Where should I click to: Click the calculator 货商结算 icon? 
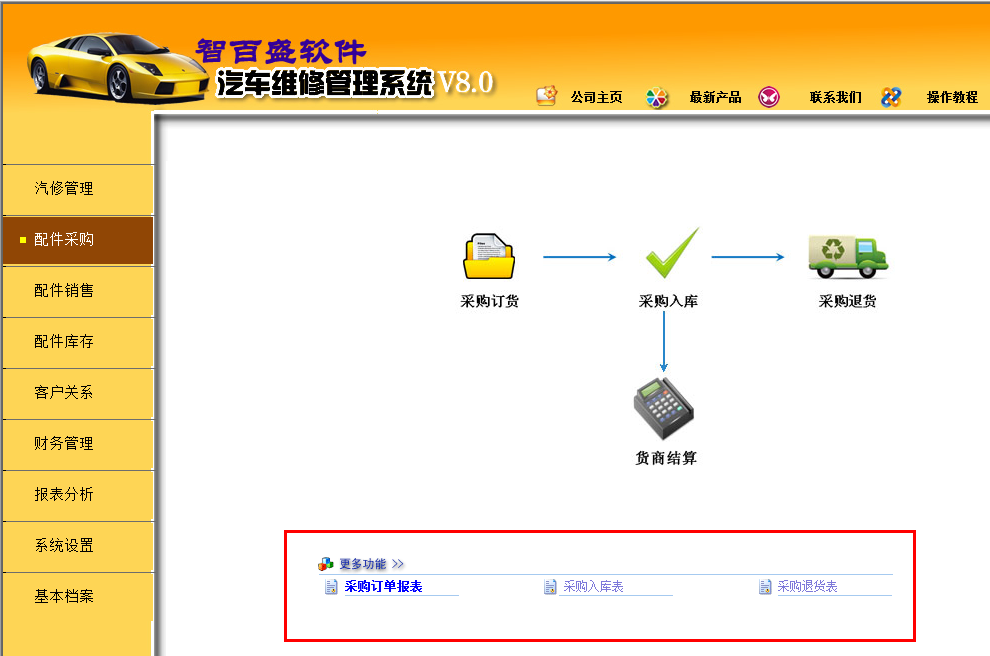(x=664, y=409)
